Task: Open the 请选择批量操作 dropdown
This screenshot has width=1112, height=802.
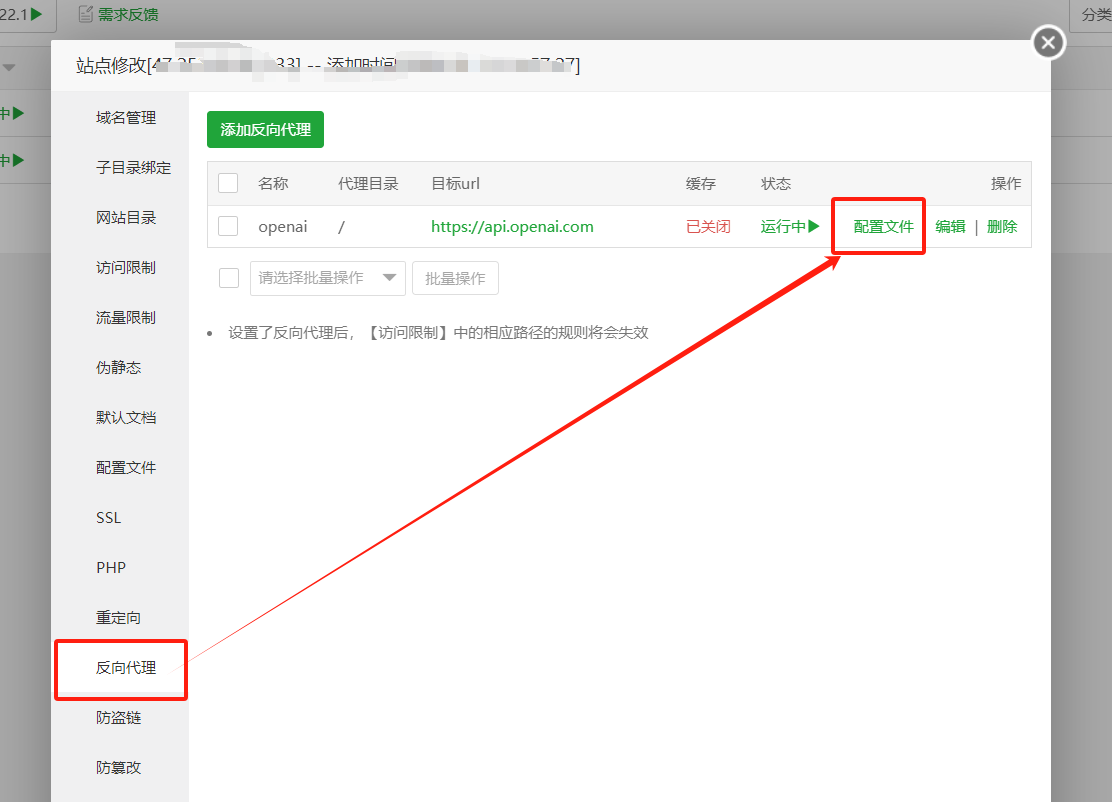Action: 327,278
